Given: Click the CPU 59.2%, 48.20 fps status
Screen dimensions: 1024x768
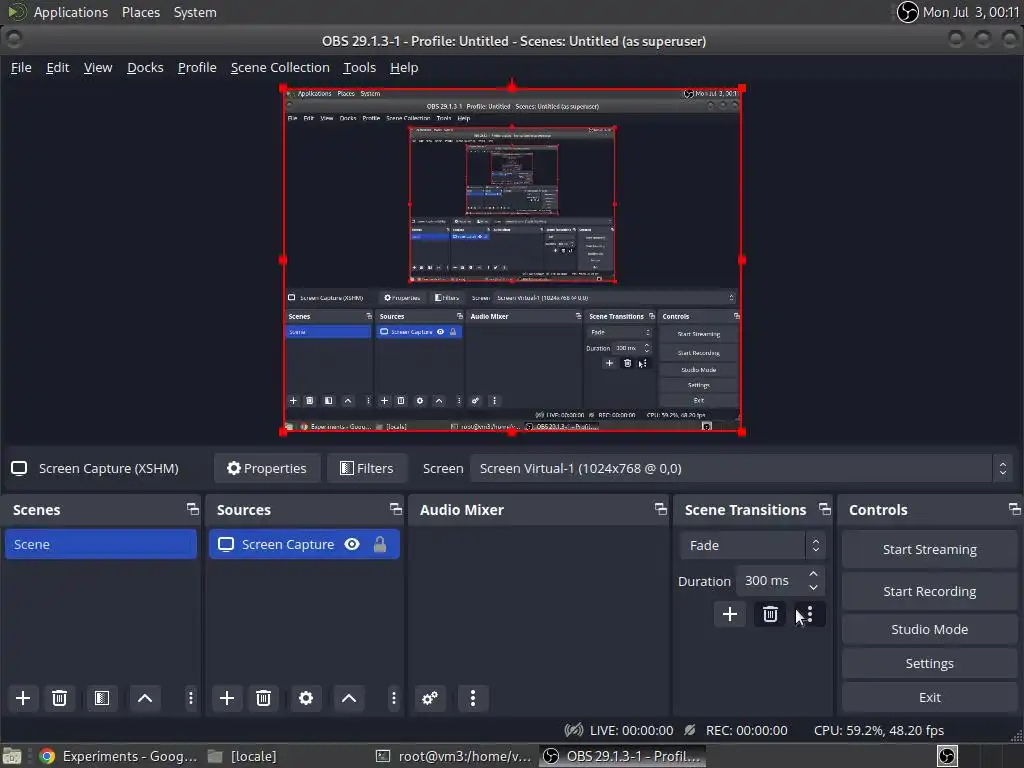Looking at the screenshot, I should pyautogui.click(x=878, y=730).
